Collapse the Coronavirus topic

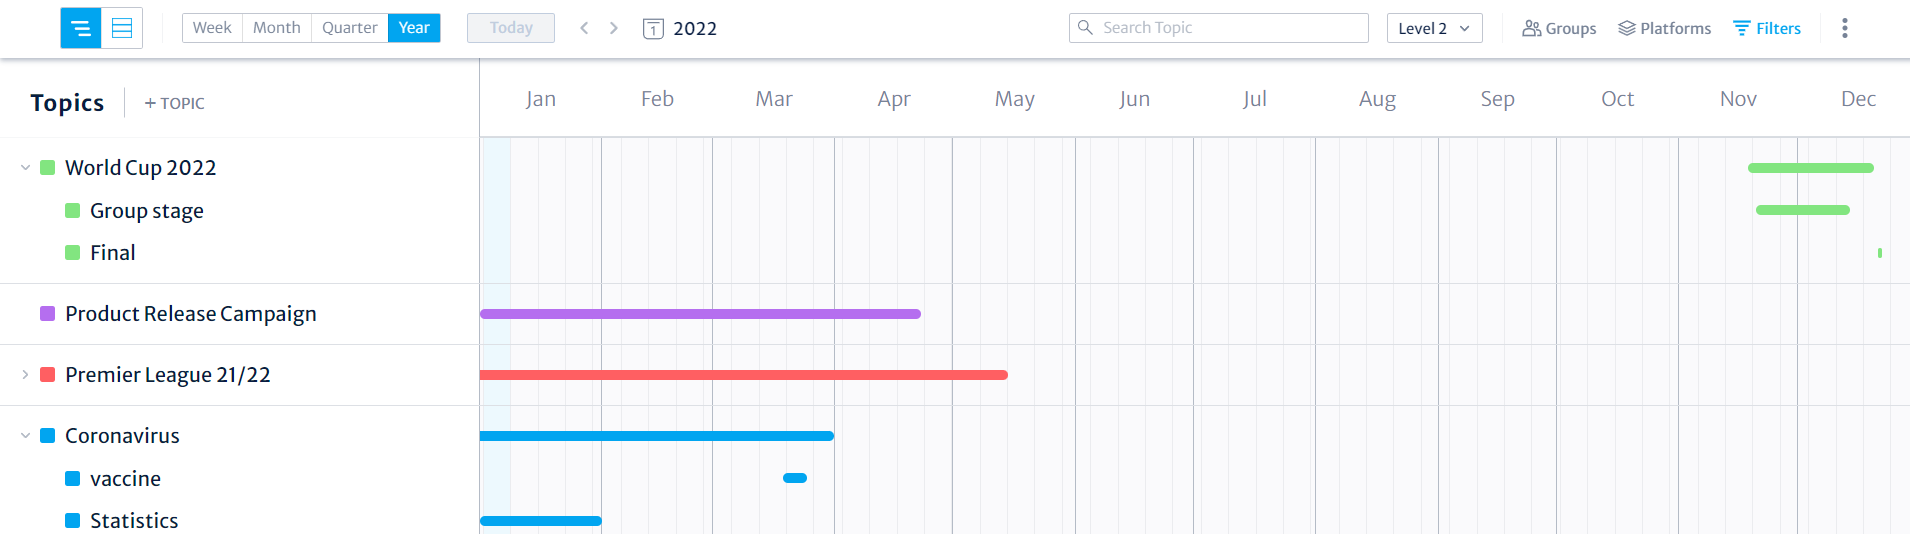[25, 436]
